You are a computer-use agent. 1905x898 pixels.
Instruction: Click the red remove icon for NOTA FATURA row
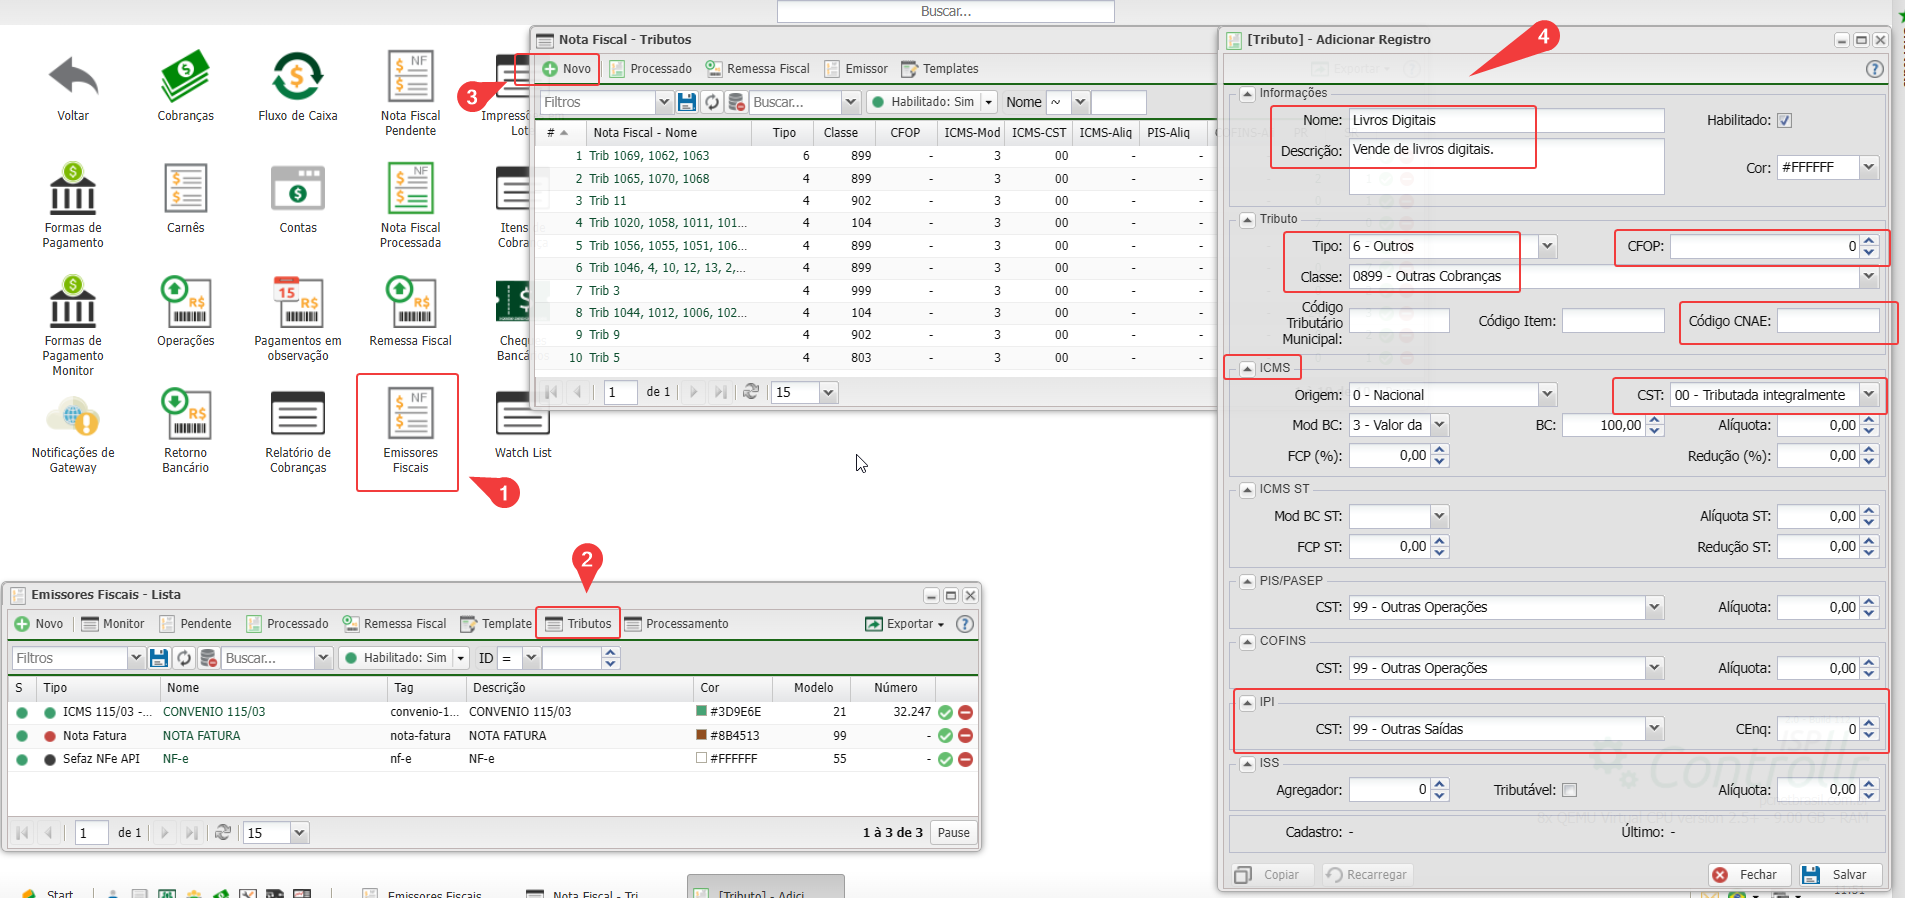tap(965, 736)
